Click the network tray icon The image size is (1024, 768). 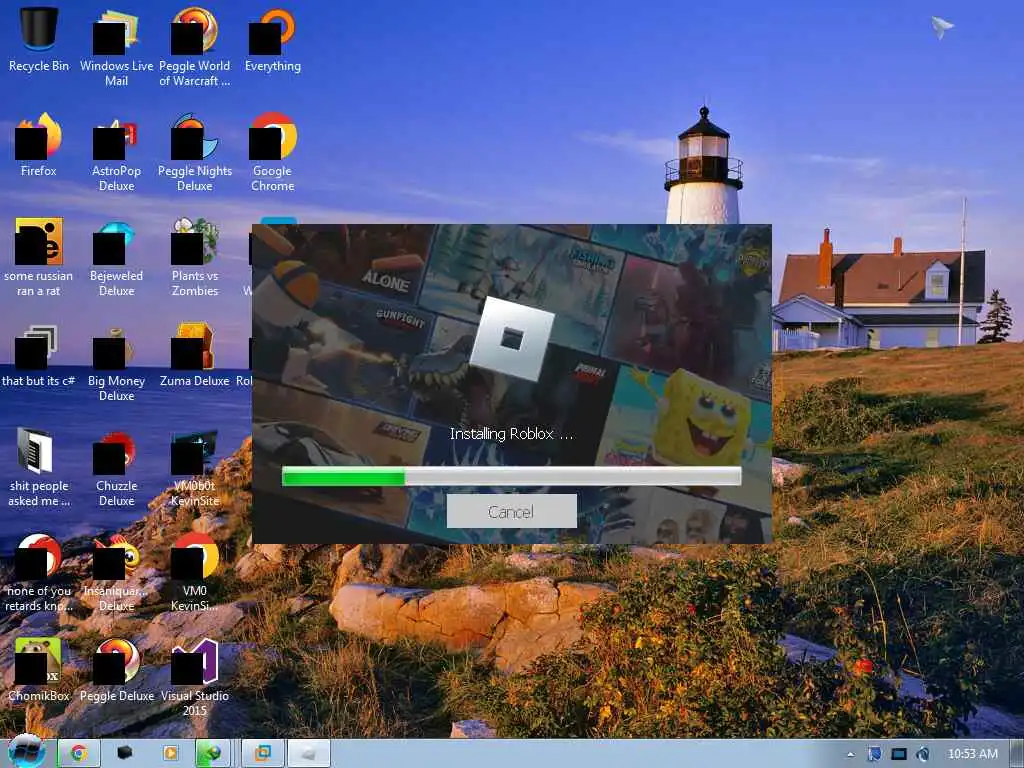click(x=899, y=754)
